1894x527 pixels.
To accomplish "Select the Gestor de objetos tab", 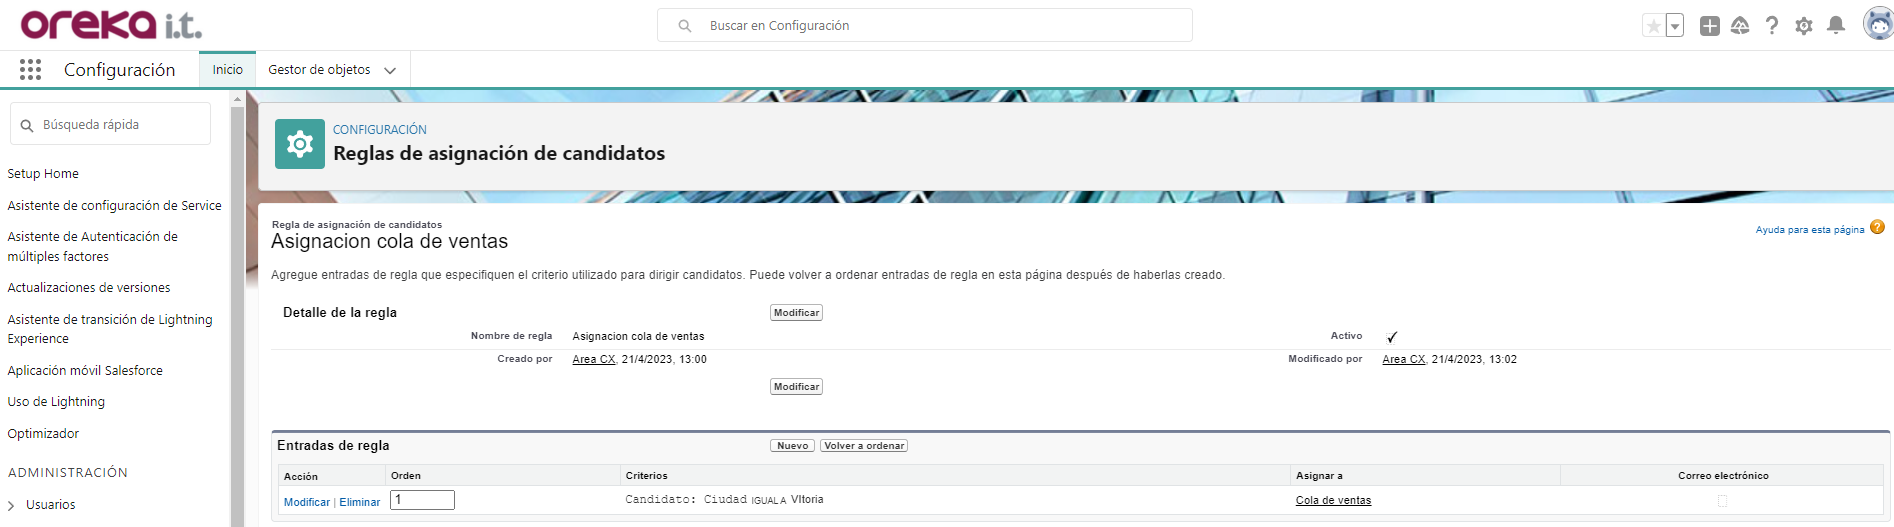I will 319,69.
